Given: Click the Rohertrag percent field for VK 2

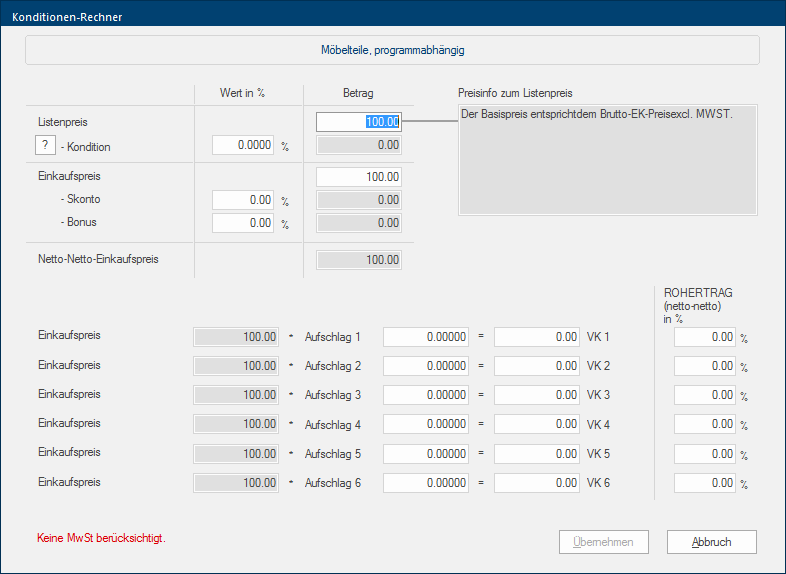Looking at the screenshot, I should [x=705, y=366].
